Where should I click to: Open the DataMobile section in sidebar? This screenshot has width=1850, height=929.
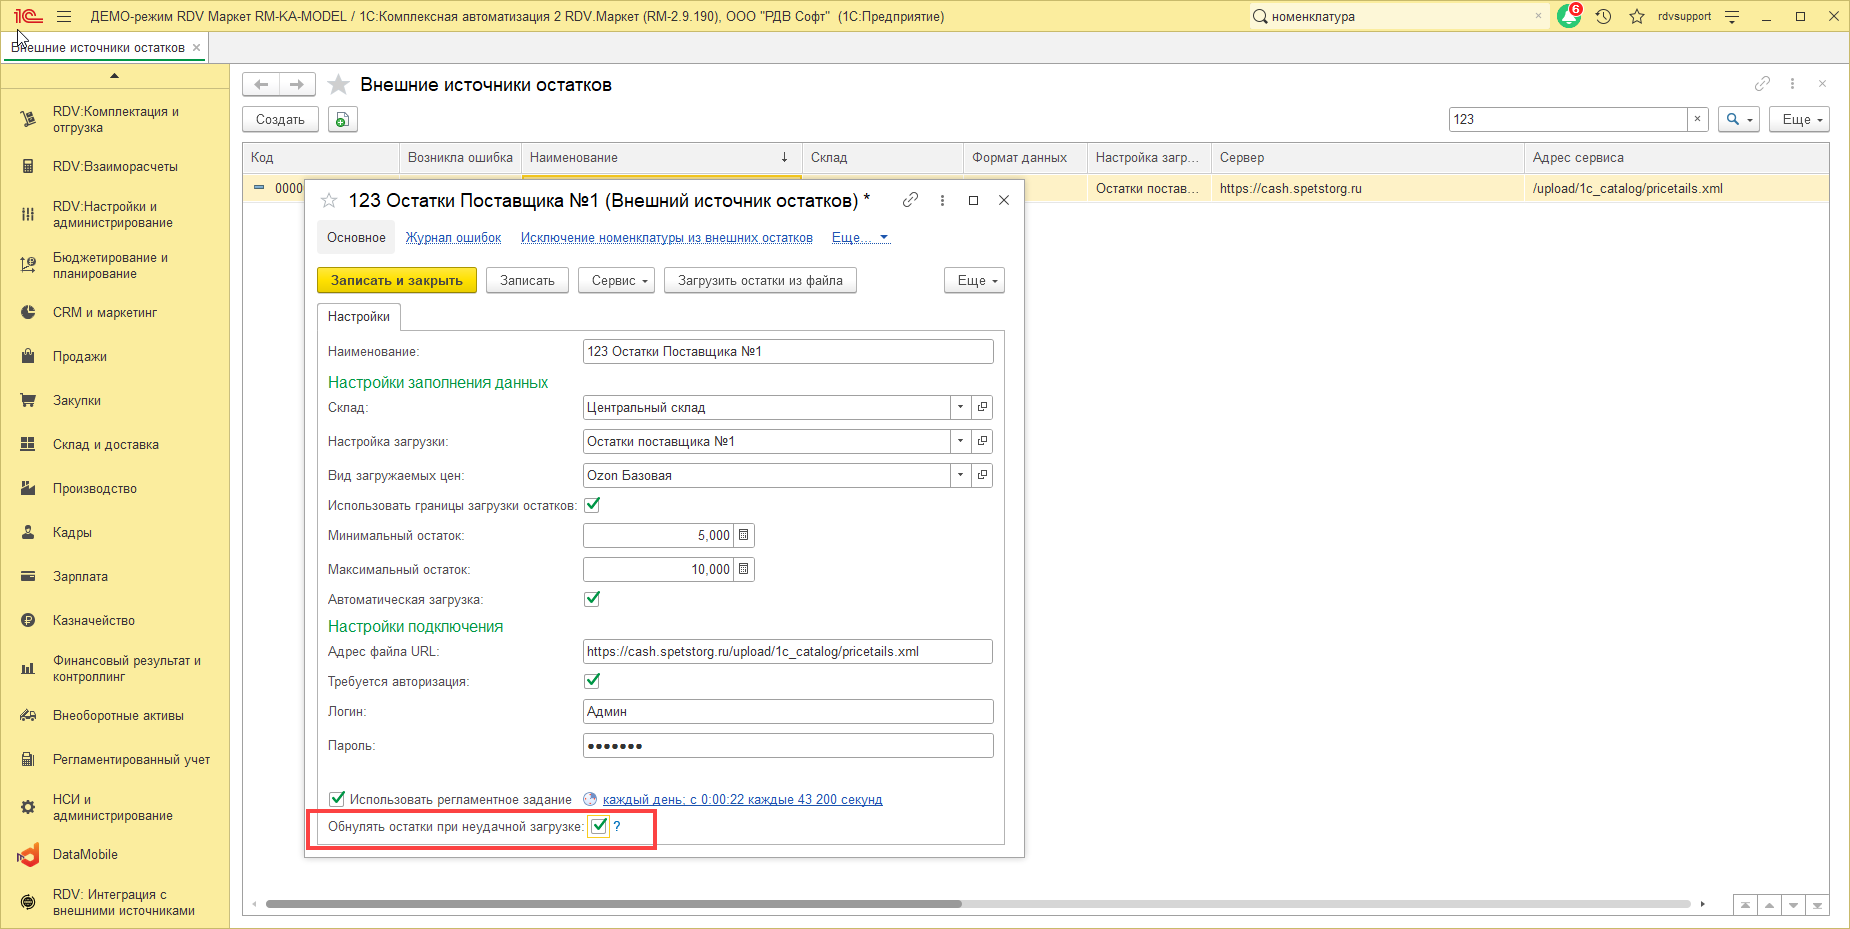tap(85, 855)
